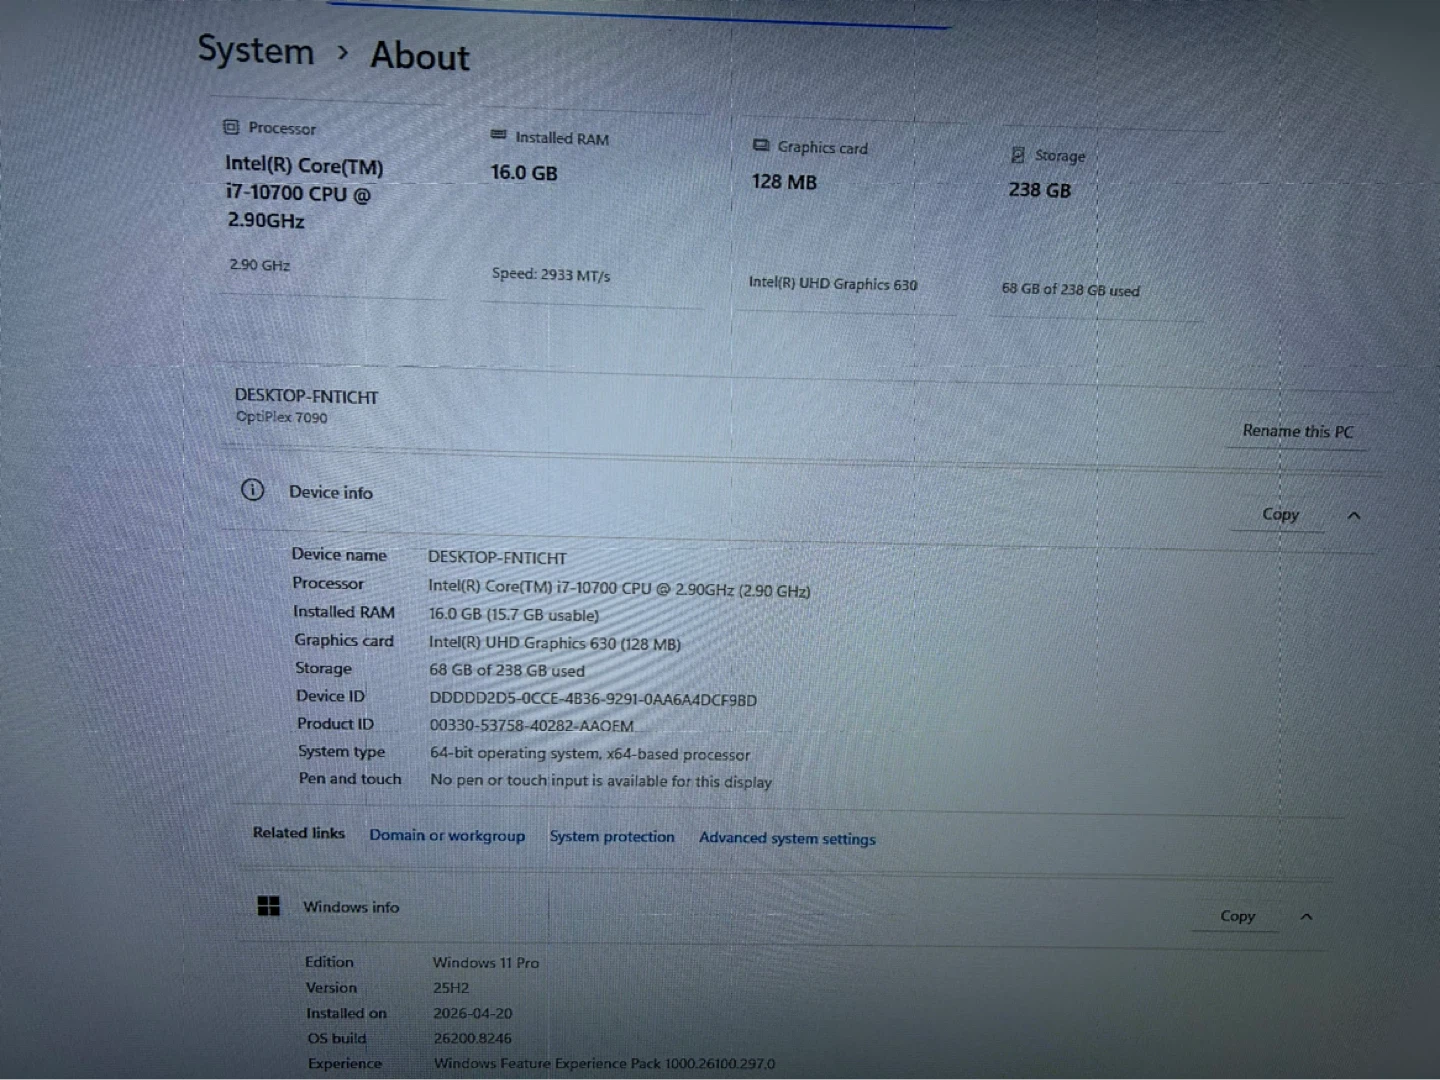Collapse the Device info section chevron

pos(1354,516)
